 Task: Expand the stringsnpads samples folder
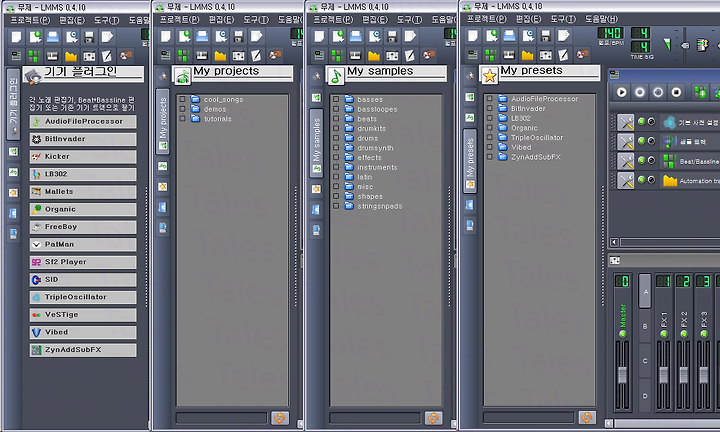[336, 206]
